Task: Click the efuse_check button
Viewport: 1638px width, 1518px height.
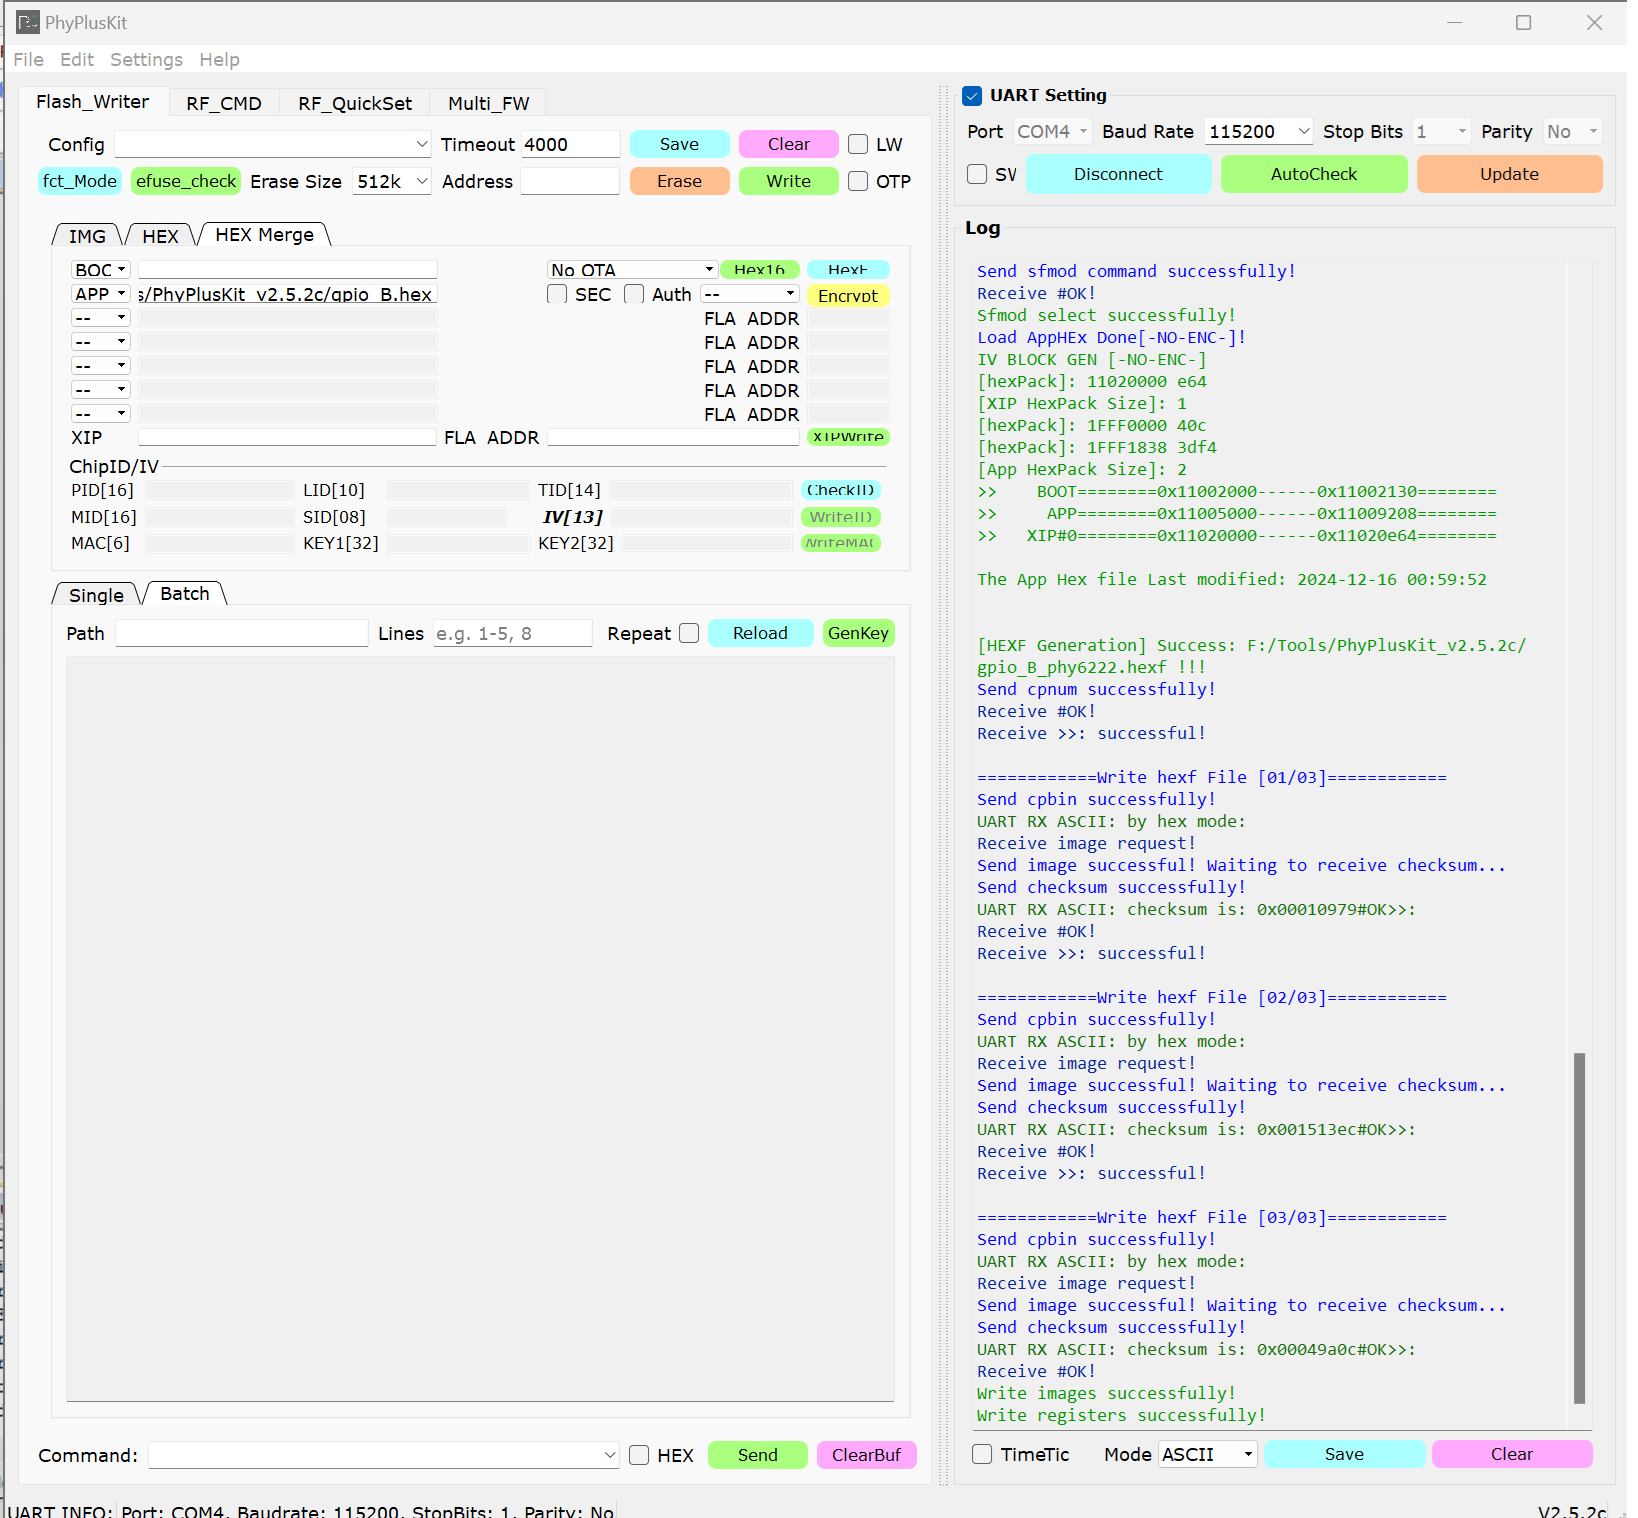Action: [x=186, y=181]
